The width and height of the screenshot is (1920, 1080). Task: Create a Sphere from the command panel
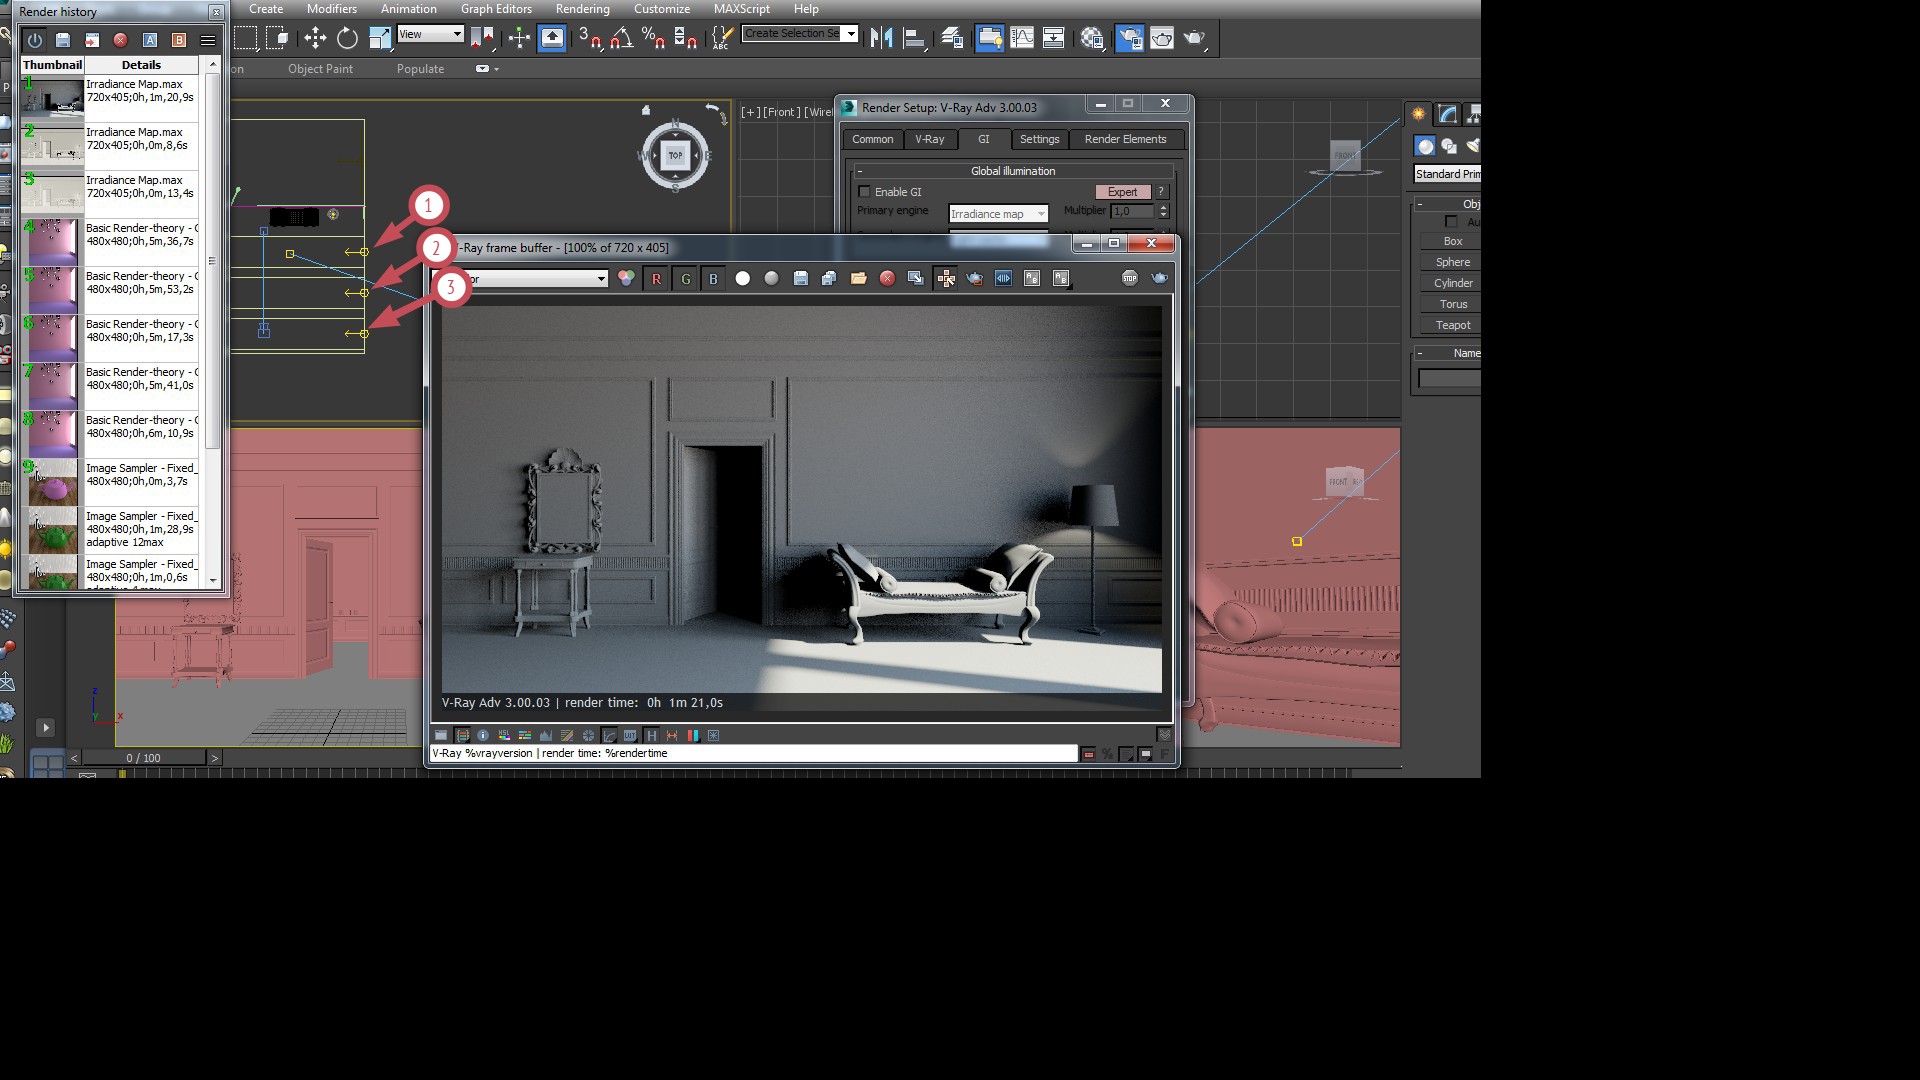[1451, 261]
